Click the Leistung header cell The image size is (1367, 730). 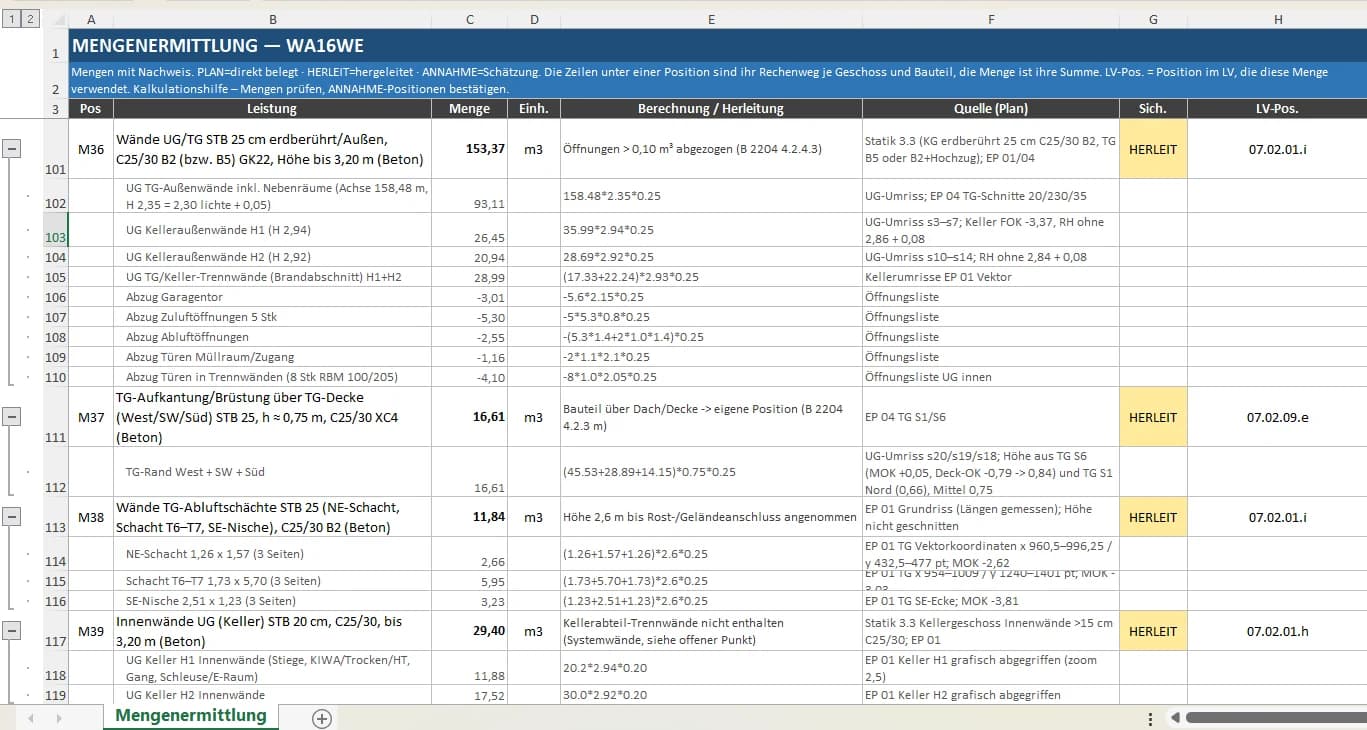[x=273, y=108]
